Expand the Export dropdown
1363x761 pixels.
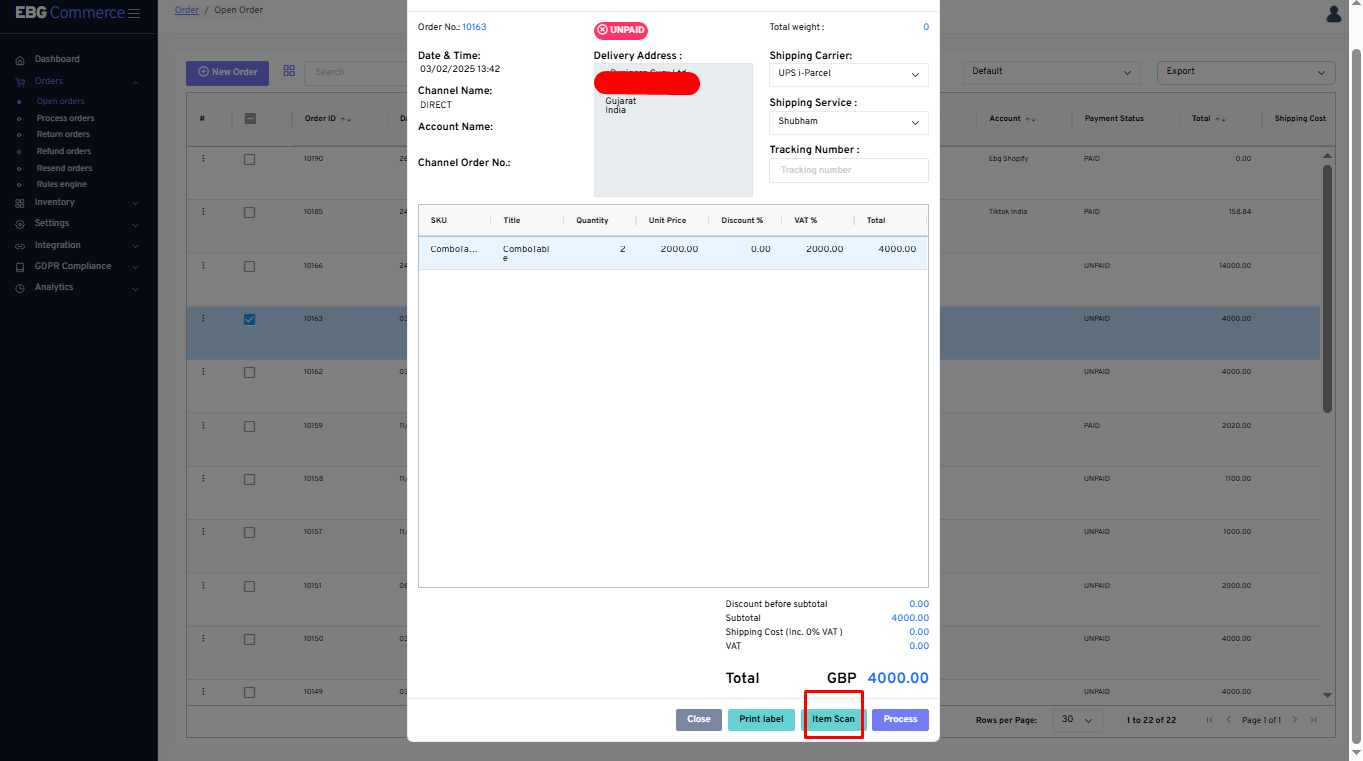1245,72
